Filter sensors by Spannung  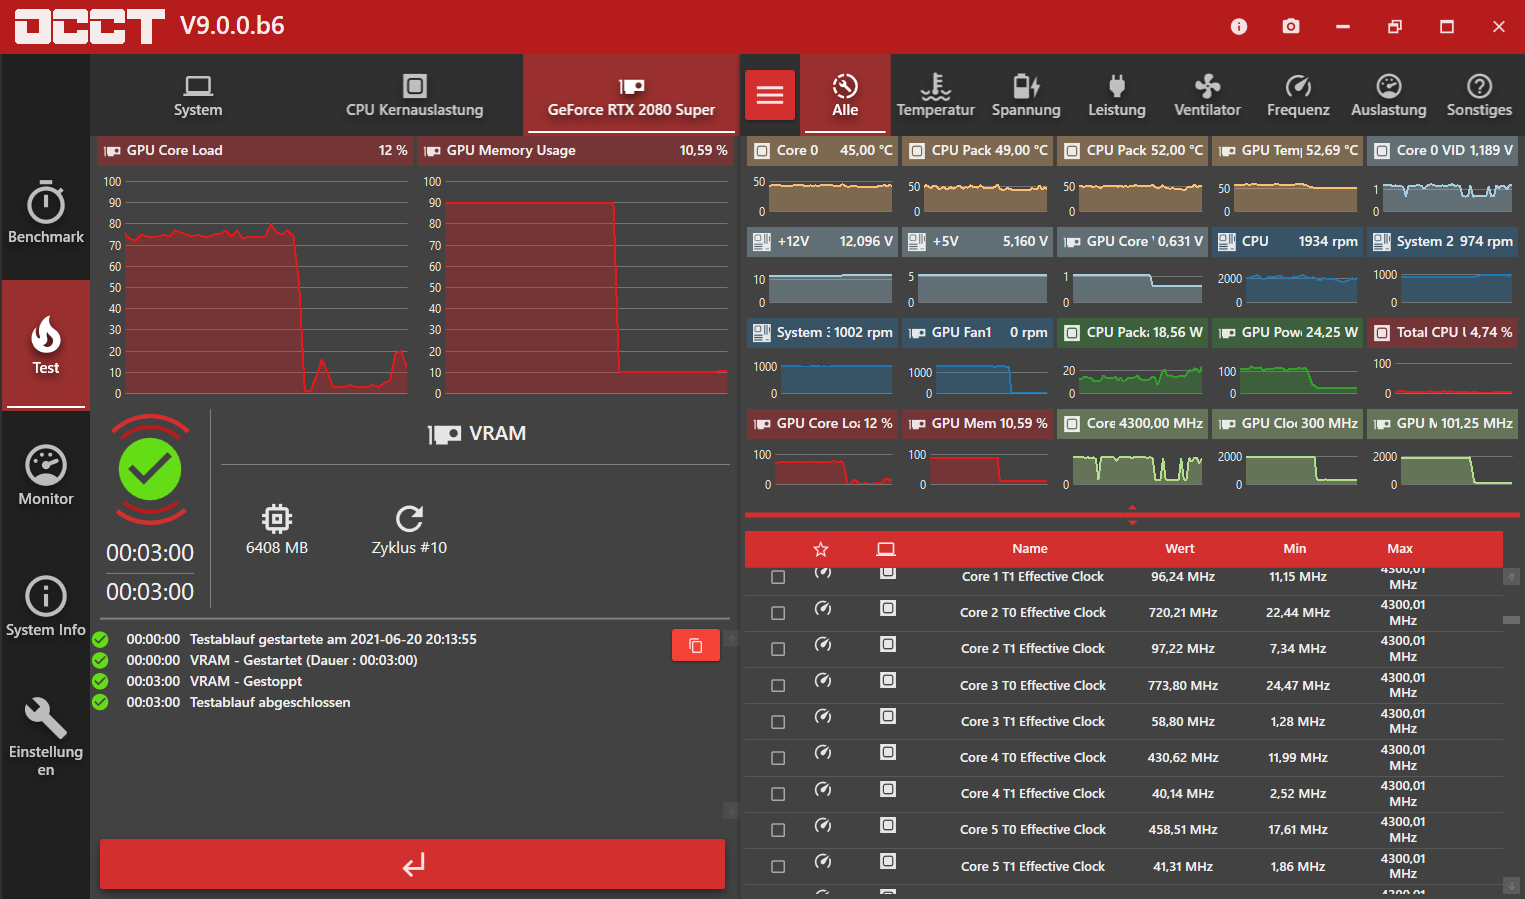pyautogui.click(x=1026, y=95)
